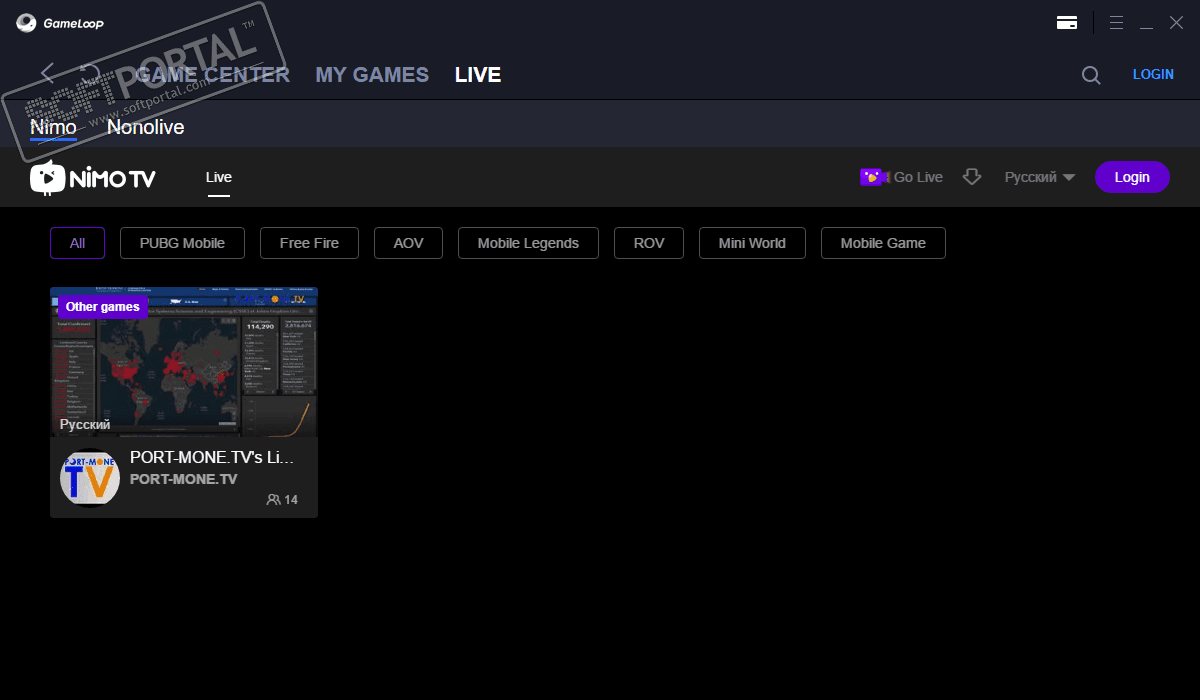This screenshot has width=1200, height=700.
Task: Switch to the MY GAMES tab
Action: click(x=372, y=75)
